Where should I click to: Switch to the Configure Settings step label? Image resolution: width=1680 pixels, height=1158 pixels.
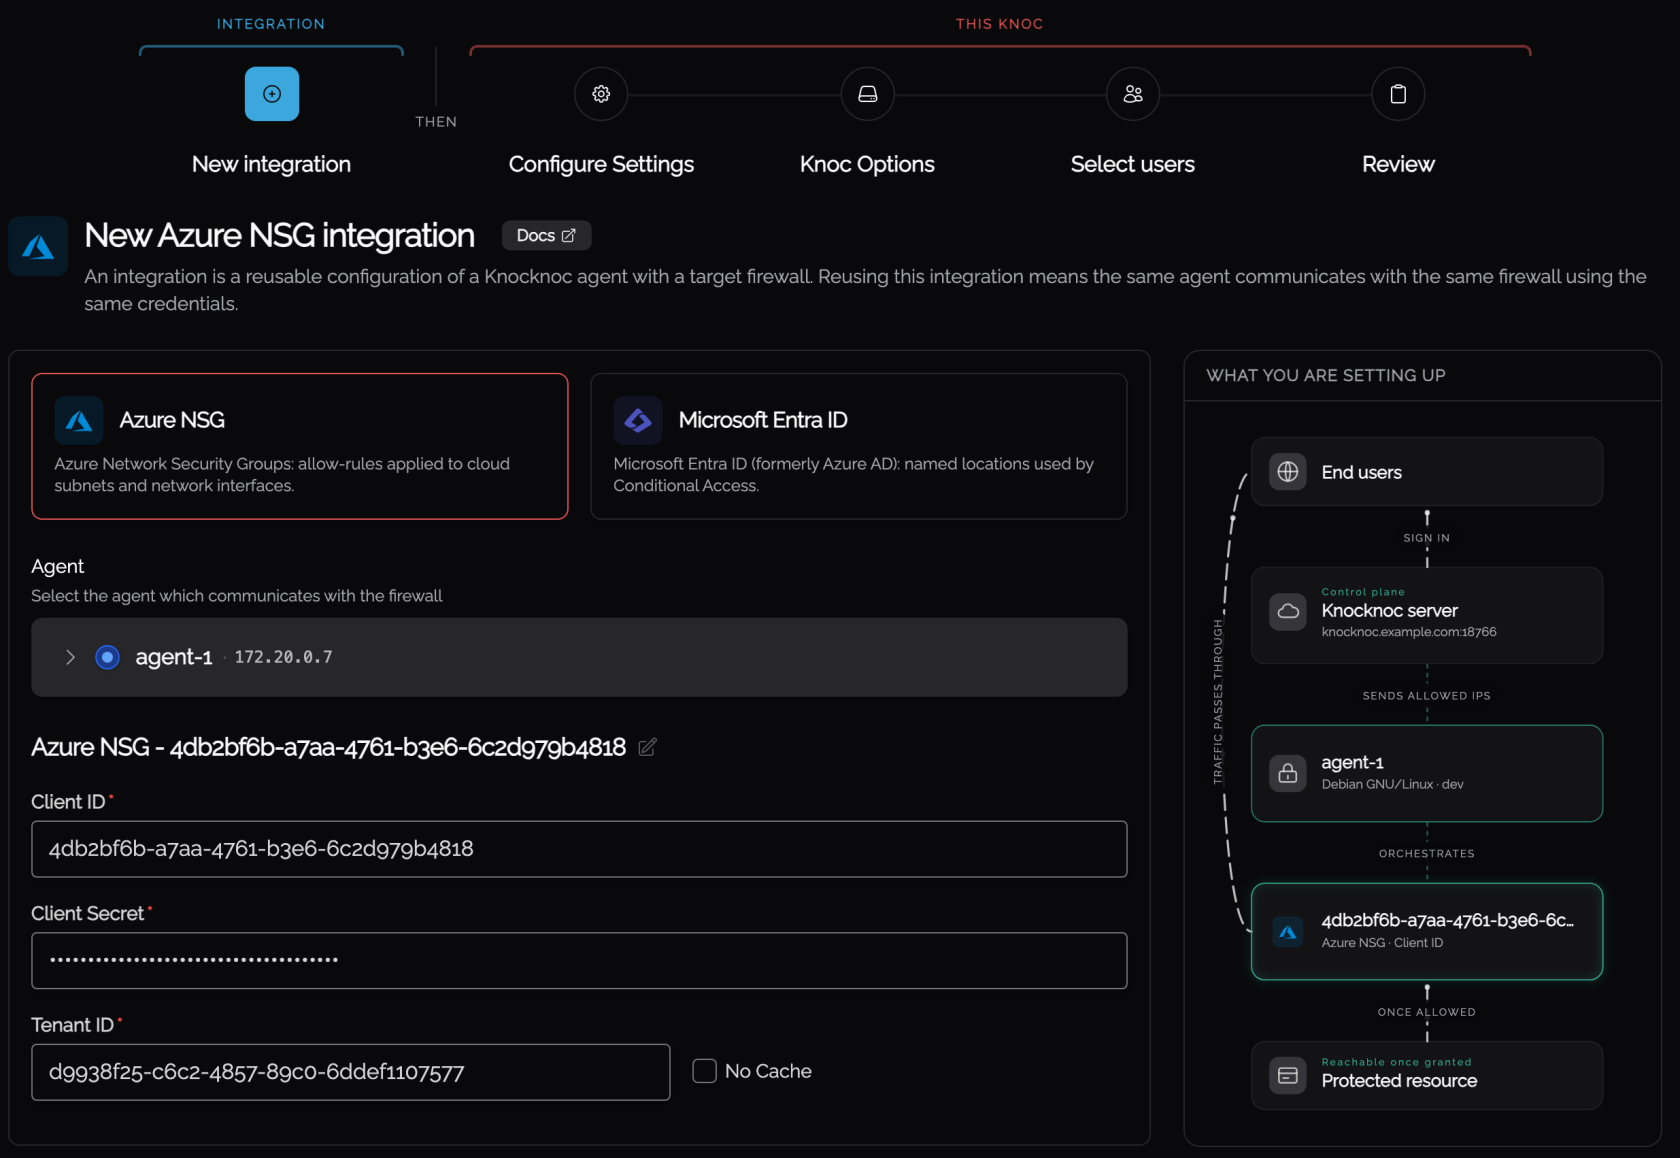click(601, 164)
